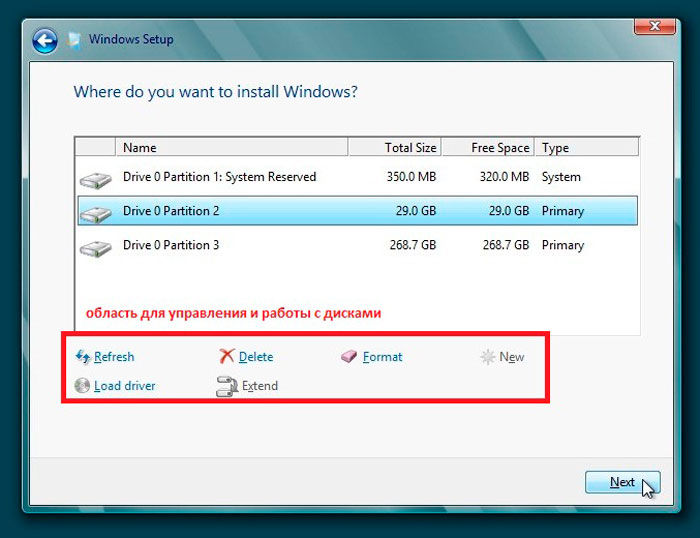Sort by the Free Space column header

click(x=488, y=147)
